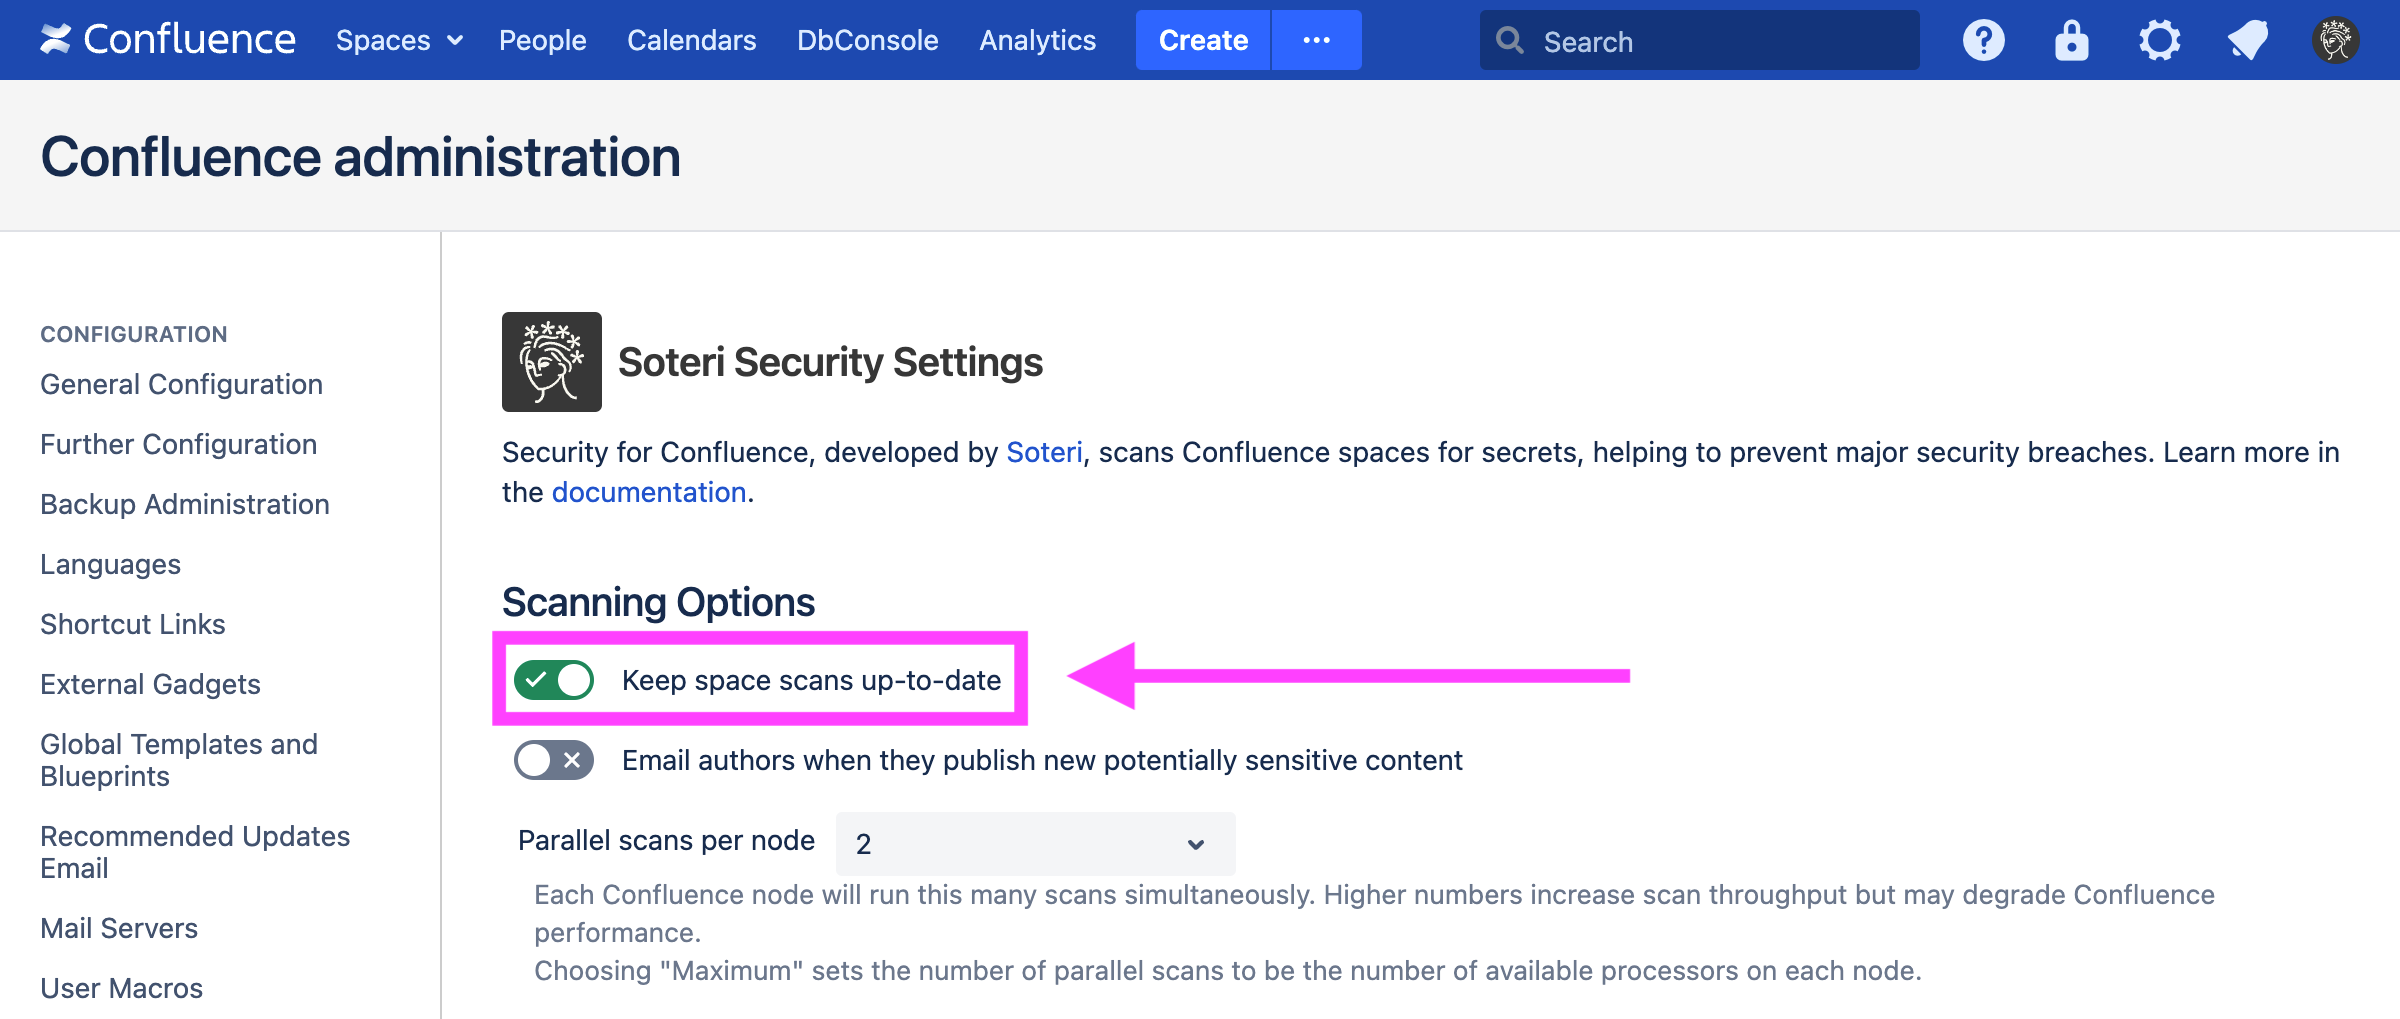
Task: Open the ellipsis more-options menu beside Create
Action: coord(1317,39)
